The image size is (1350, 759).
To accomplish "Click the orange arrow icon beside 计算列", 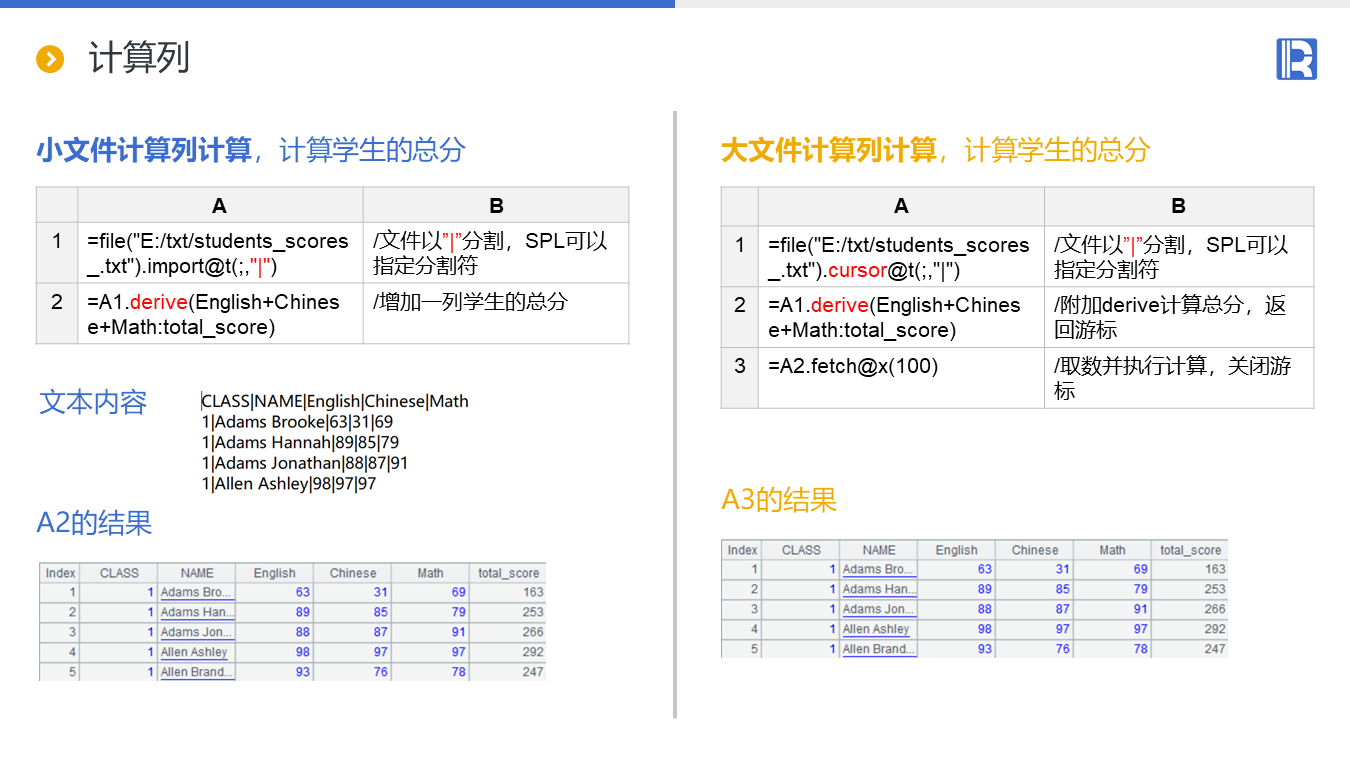I will pos(50,59).
